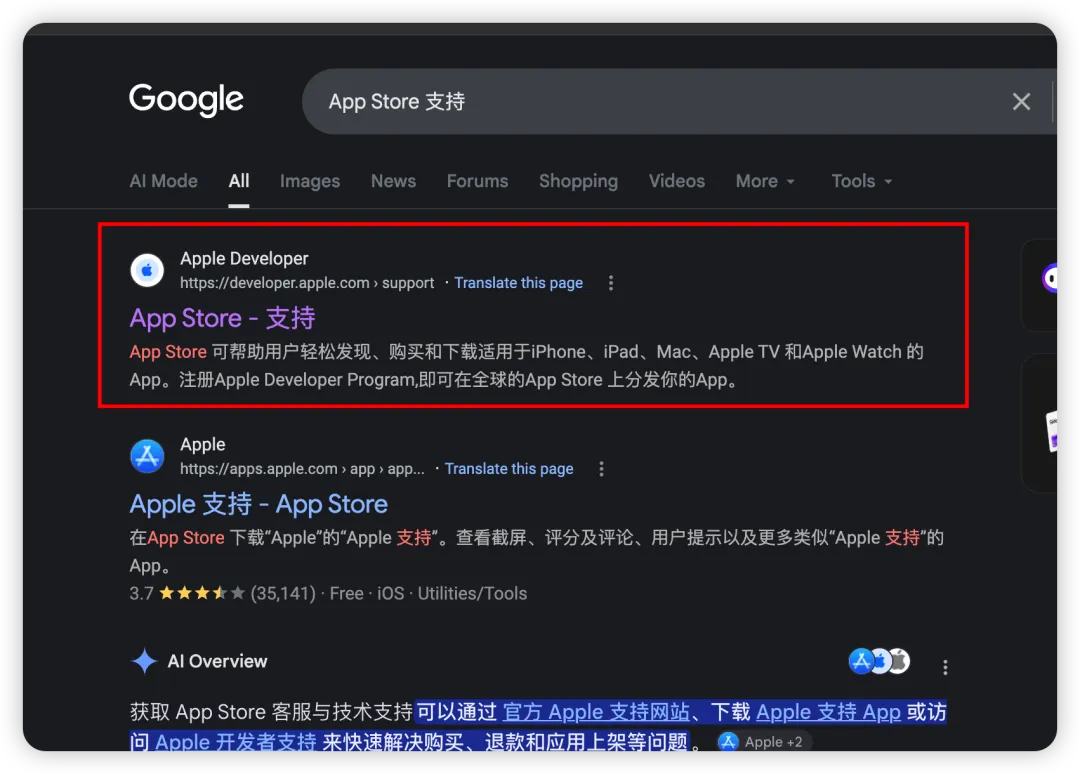The image size is (1080, 774).
Task: Switch to the News tab
Action: (393, 181)
